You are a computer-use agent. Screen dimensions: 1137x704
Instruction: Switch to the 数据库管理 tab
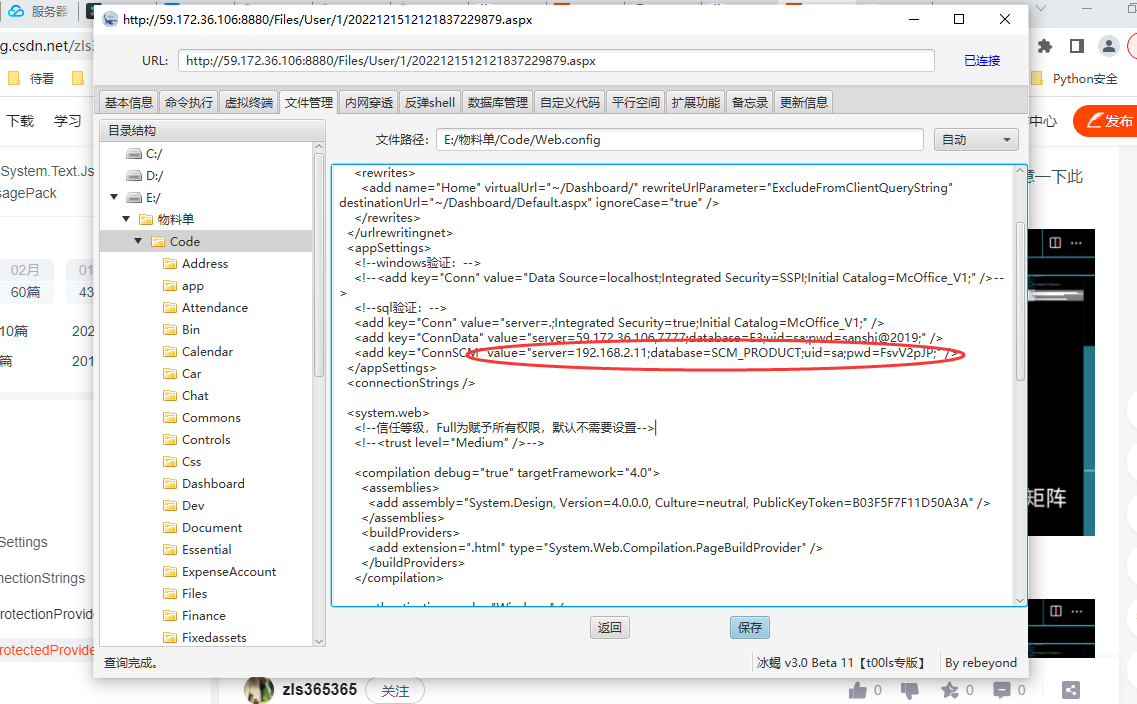[497, 102]
